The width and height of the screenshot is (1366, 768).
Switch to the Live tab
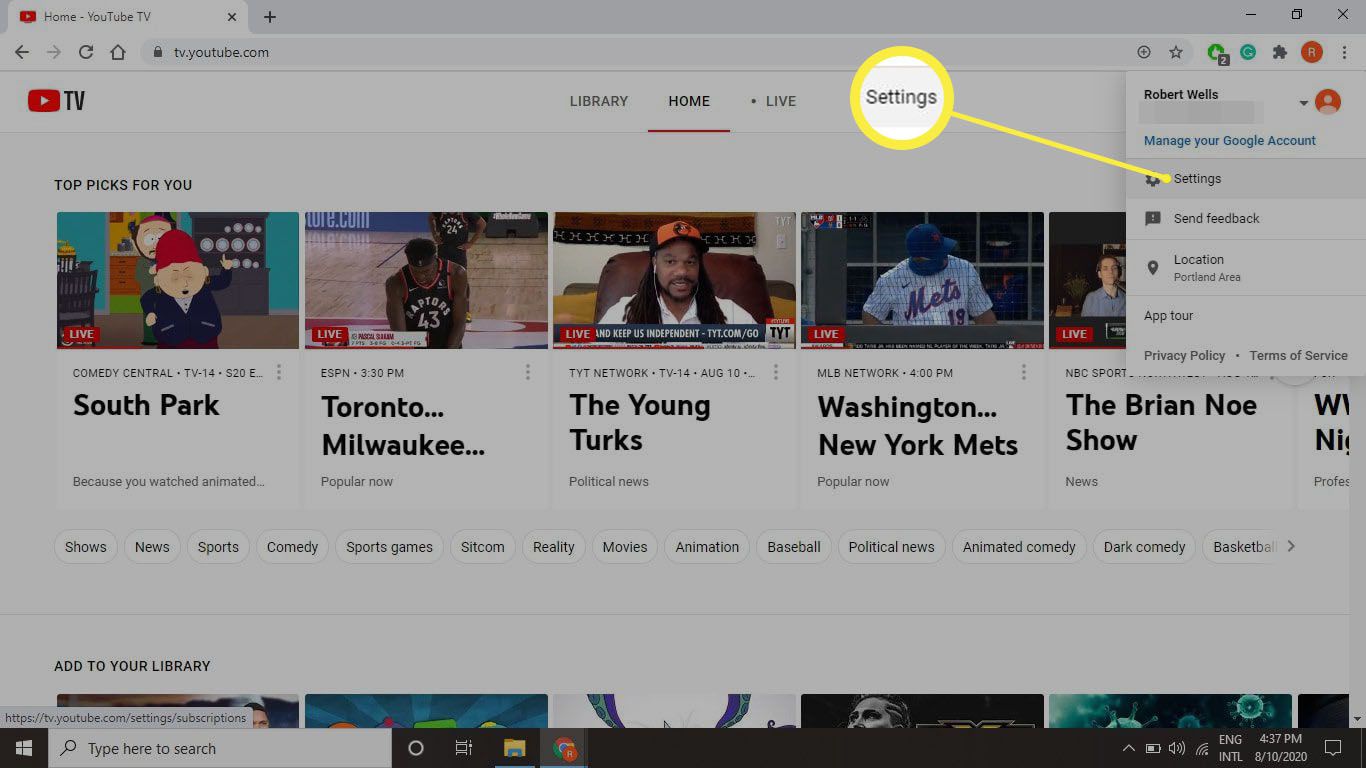tap(773, 101)
